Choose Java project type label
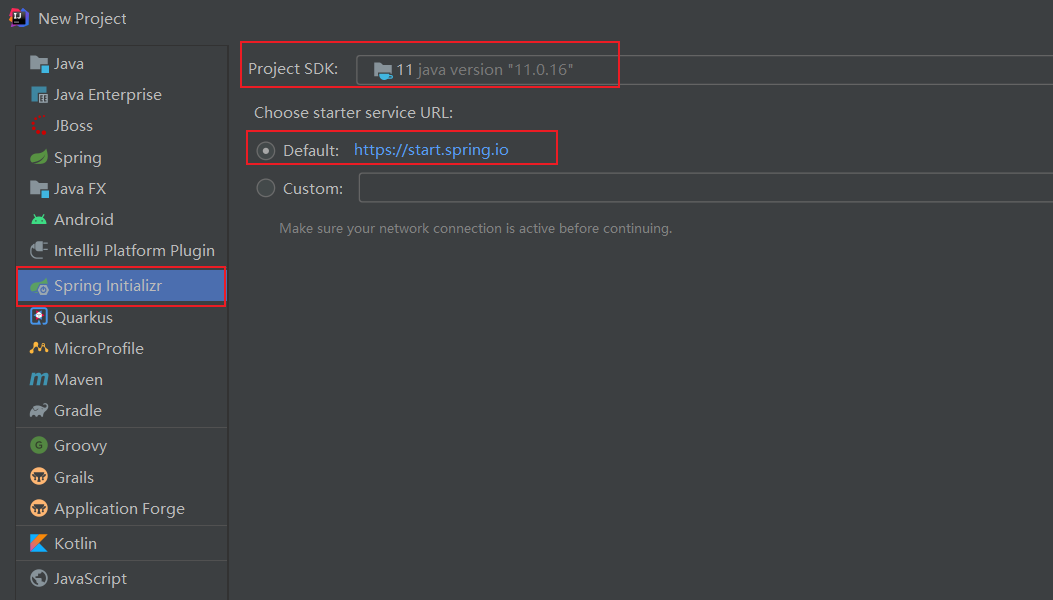The width and height of the screenshot is (1053, 600). pos(68,64)
